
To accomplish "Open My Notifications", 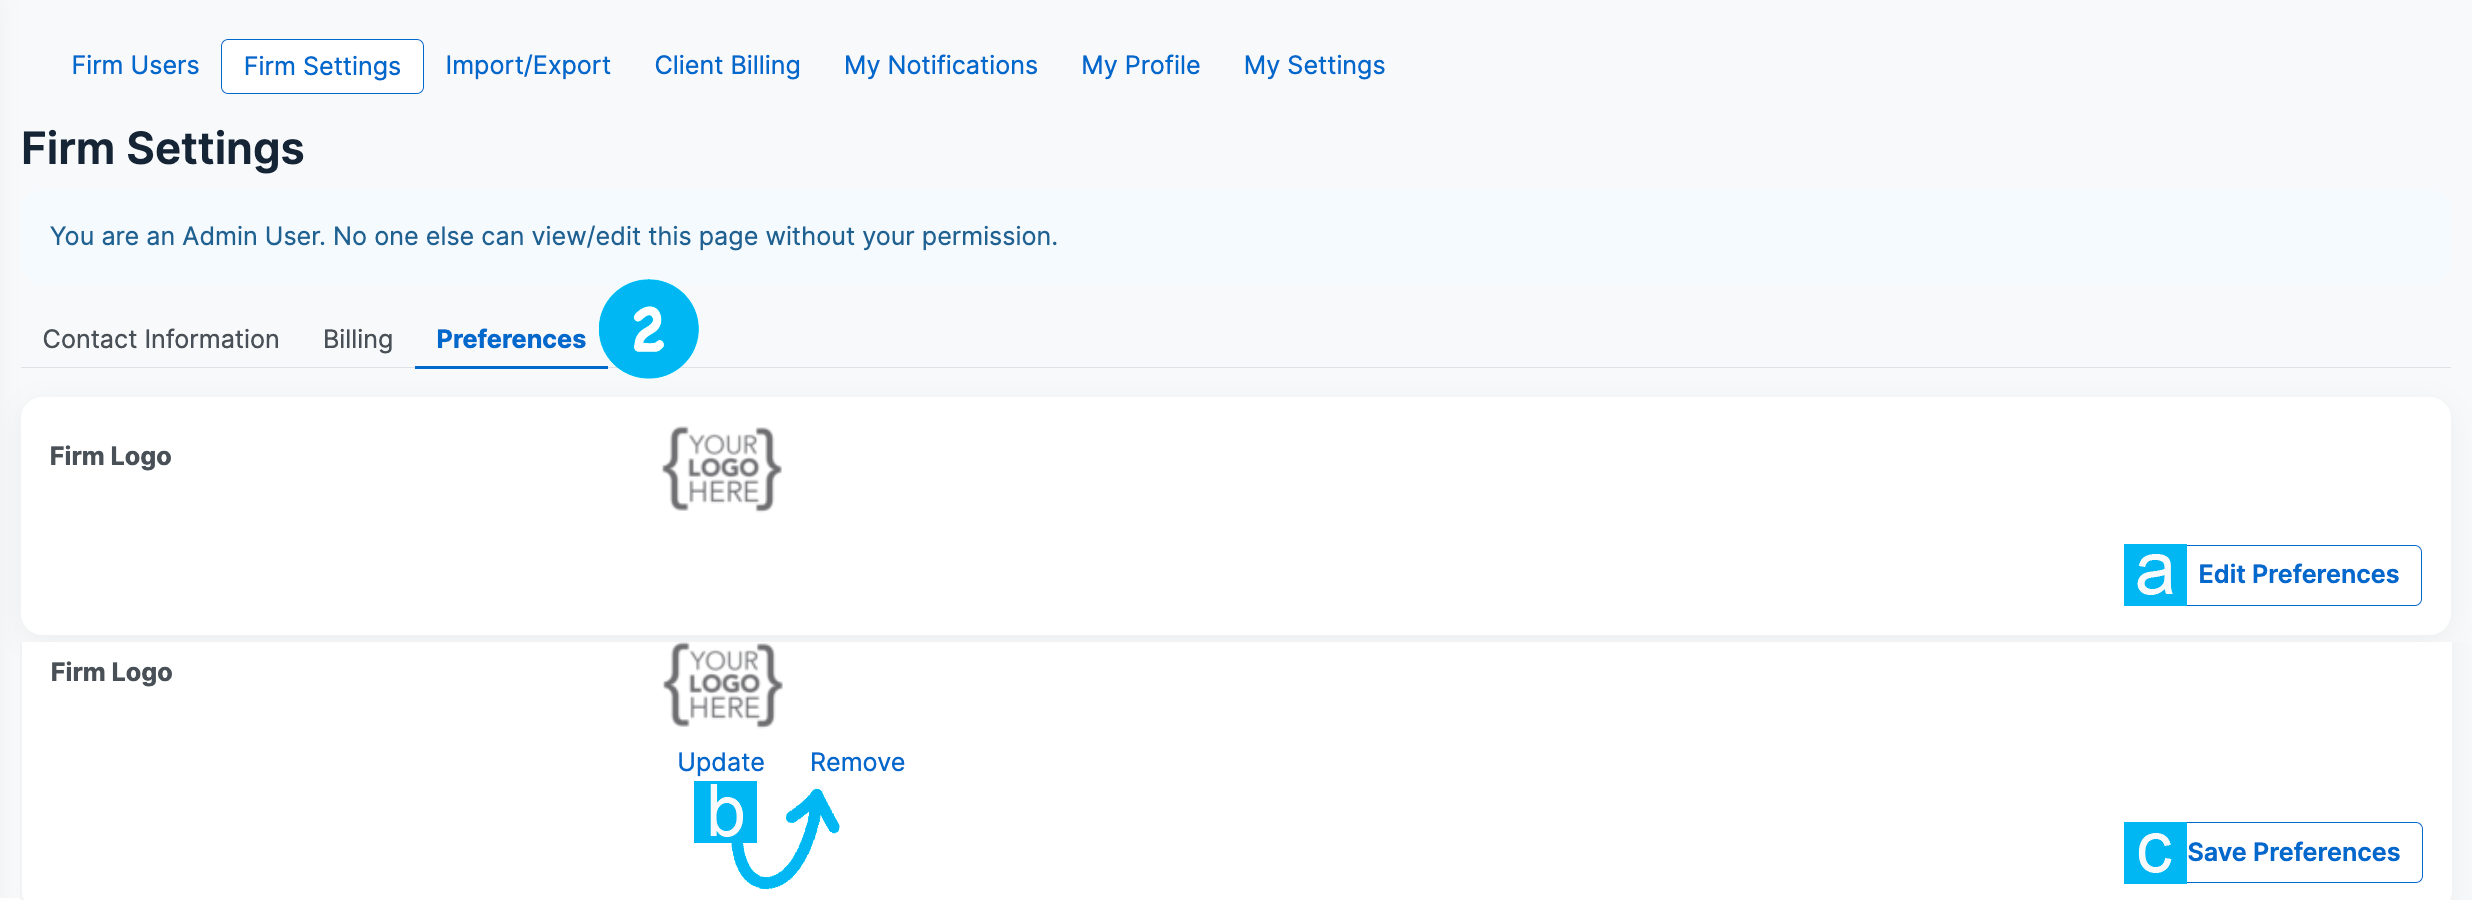I will 940,65.
